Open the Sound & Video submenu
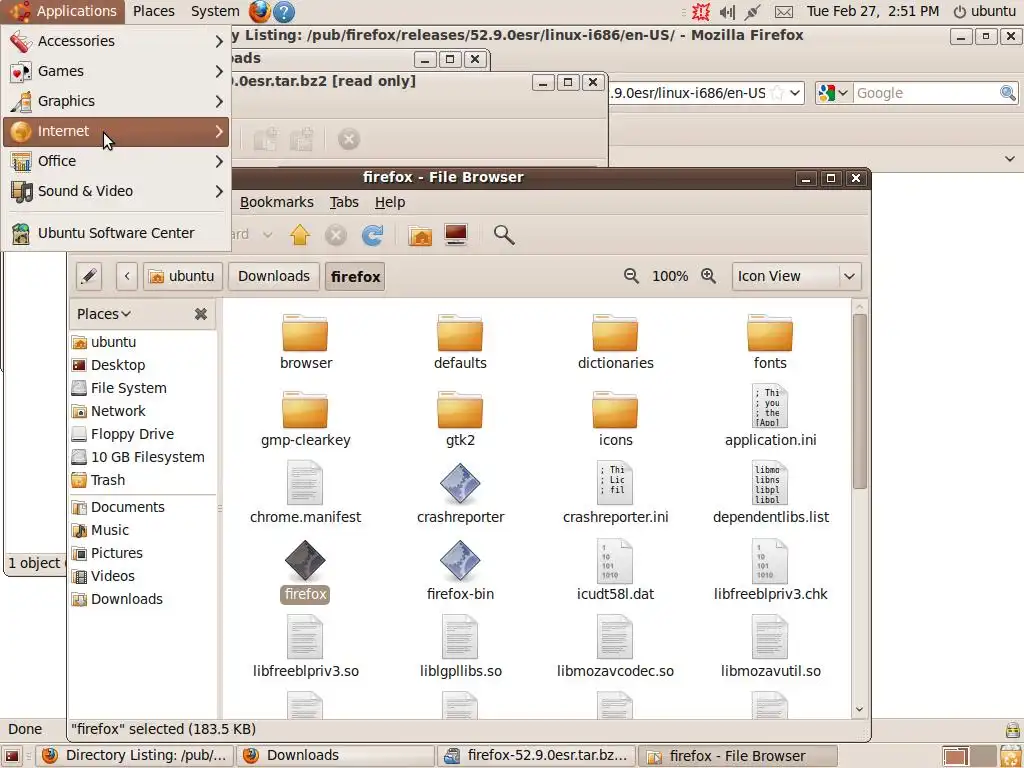This screenshot has height=768, width=1024. tap(116, 191)
